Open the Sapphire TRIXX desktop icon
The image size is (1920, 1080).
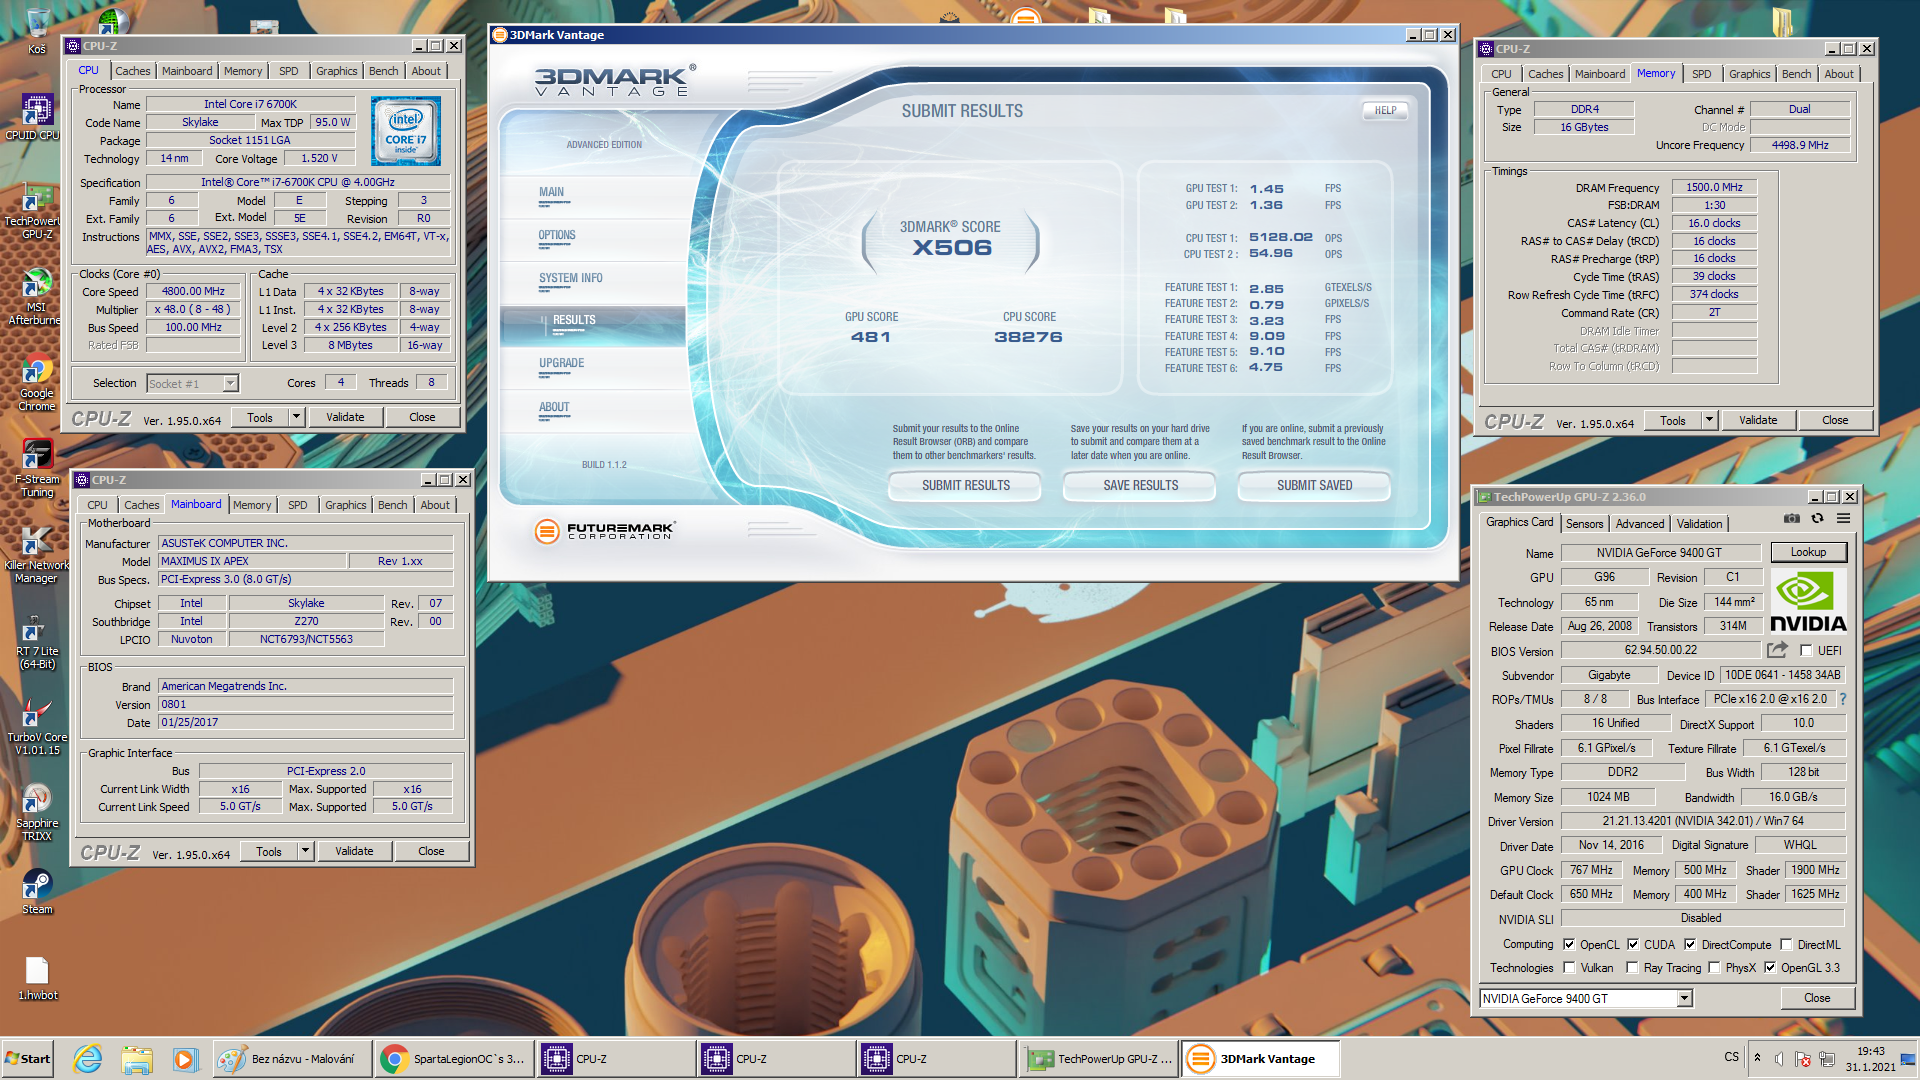[x=36, y=813]
